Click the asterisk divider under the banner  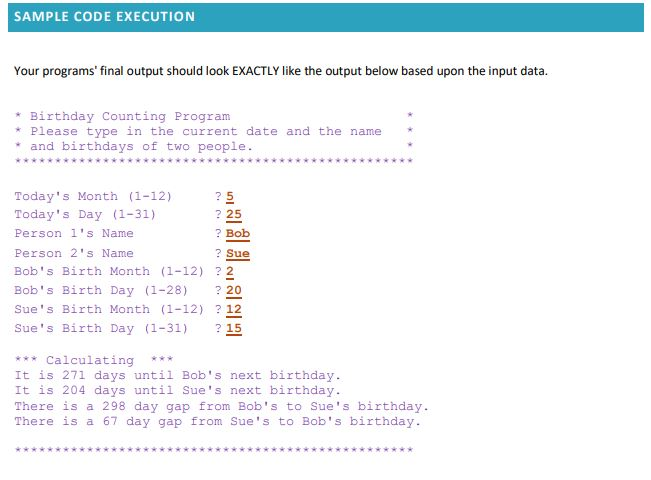tap(214, 161)
